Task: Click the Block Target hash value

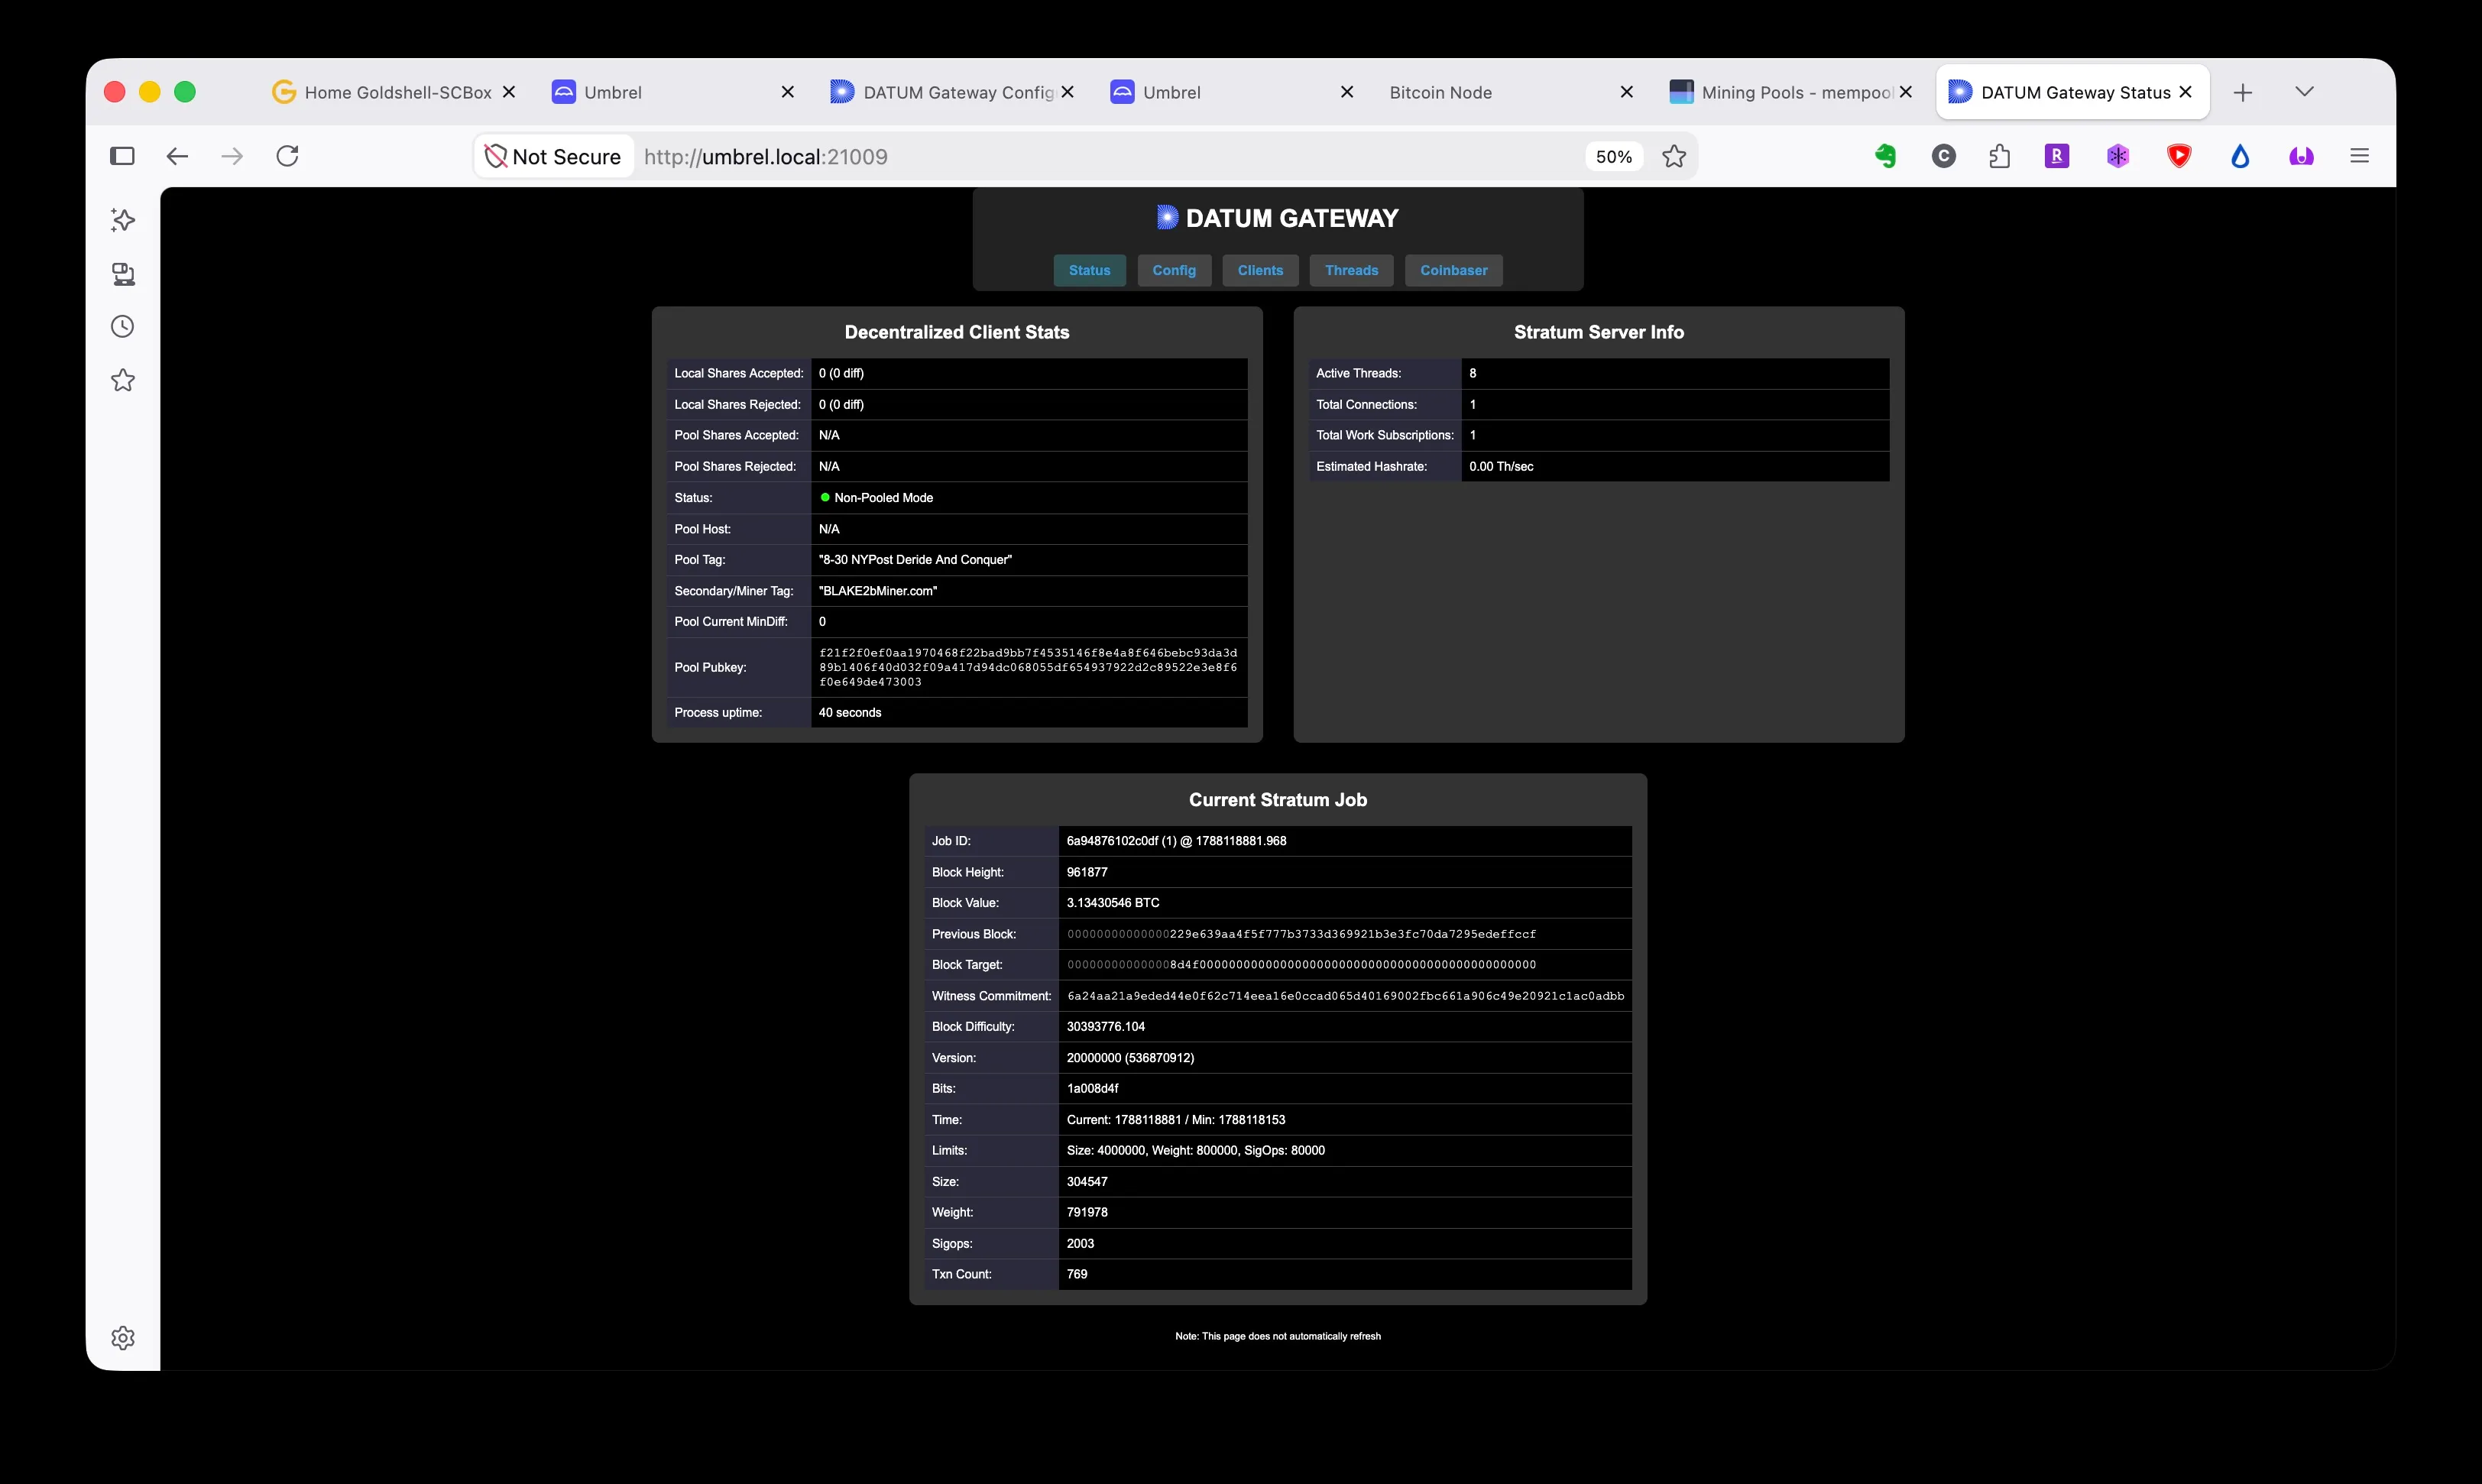Action: 1301,965
